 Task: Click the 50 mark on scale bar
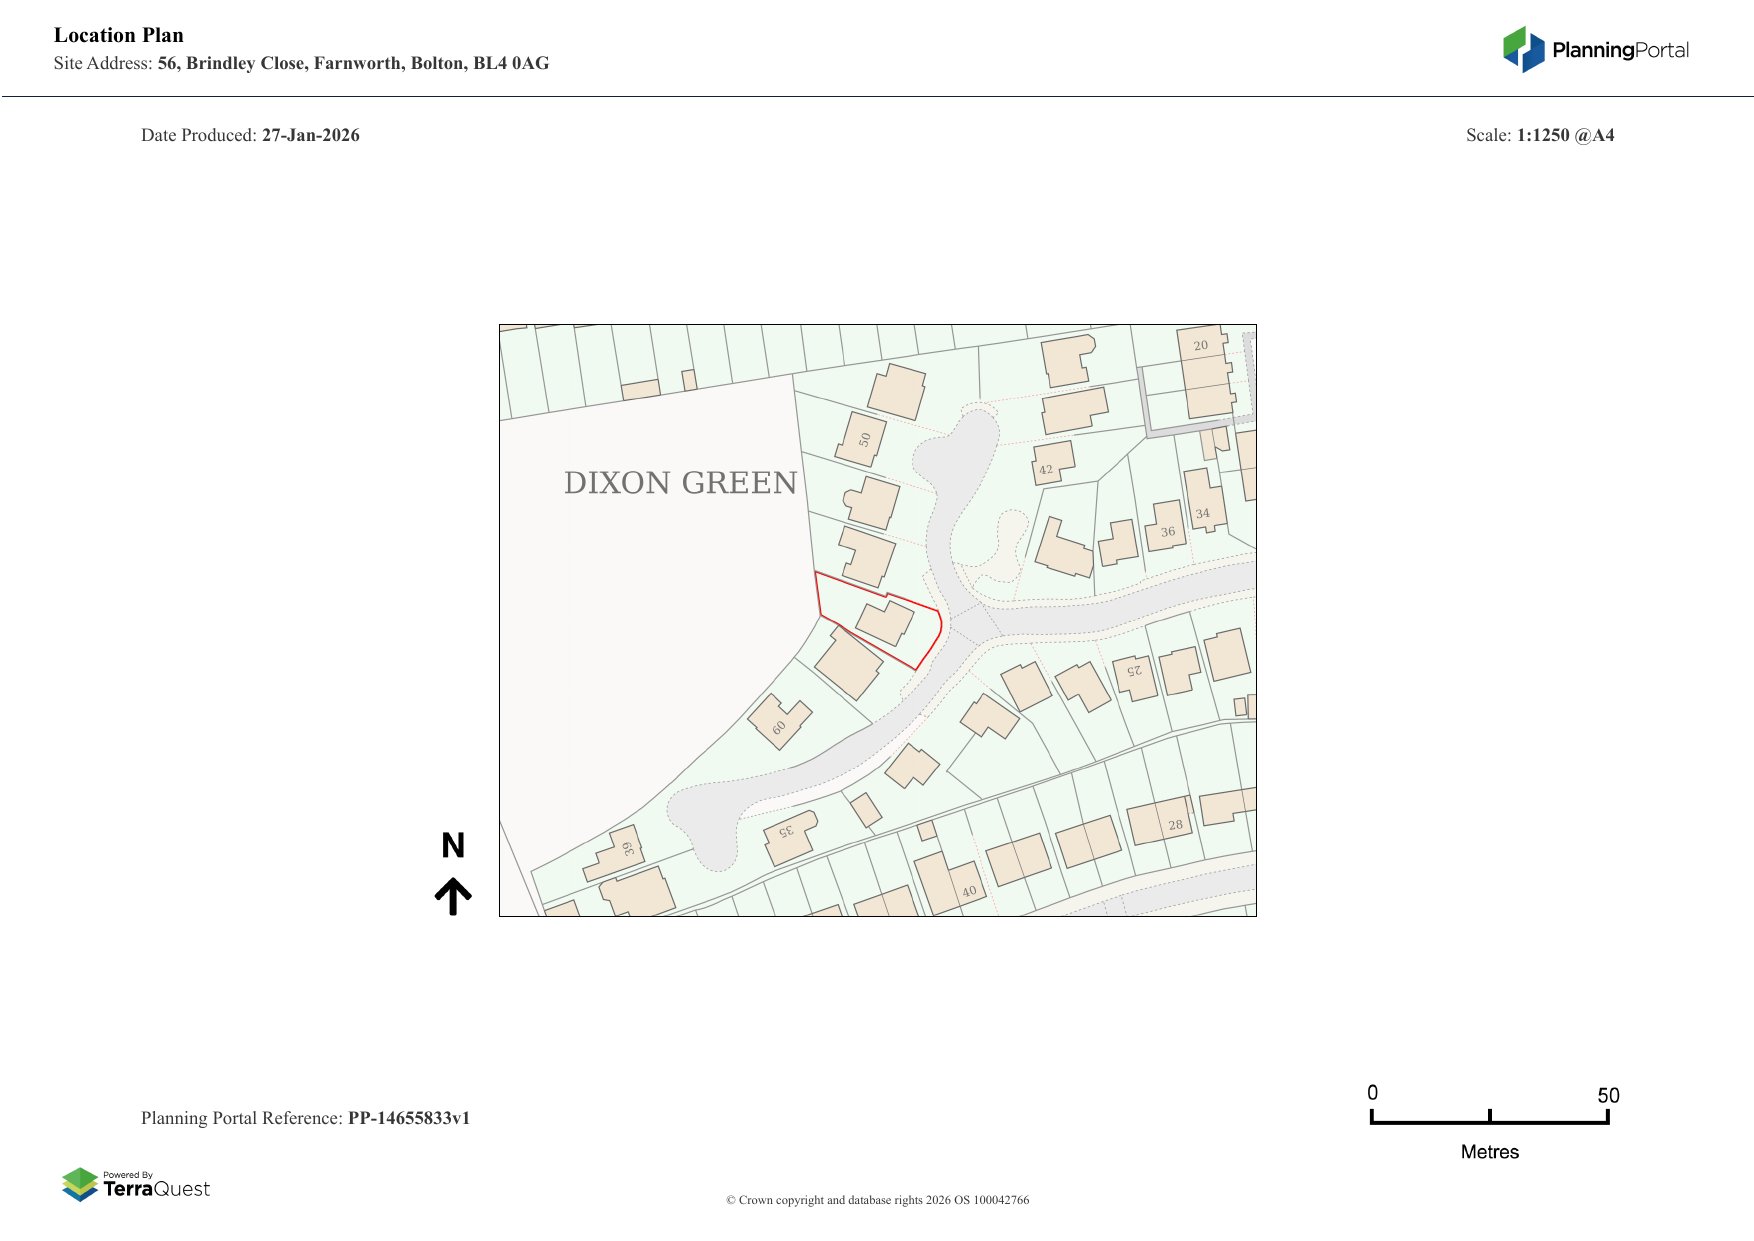click(x=1607, y=1096)
